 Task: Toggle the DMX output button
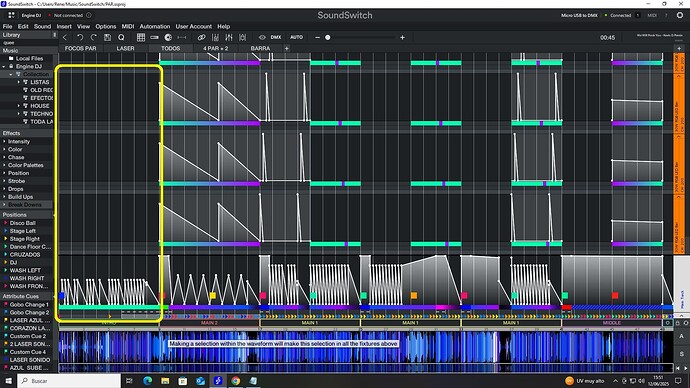tap(276, 37)
